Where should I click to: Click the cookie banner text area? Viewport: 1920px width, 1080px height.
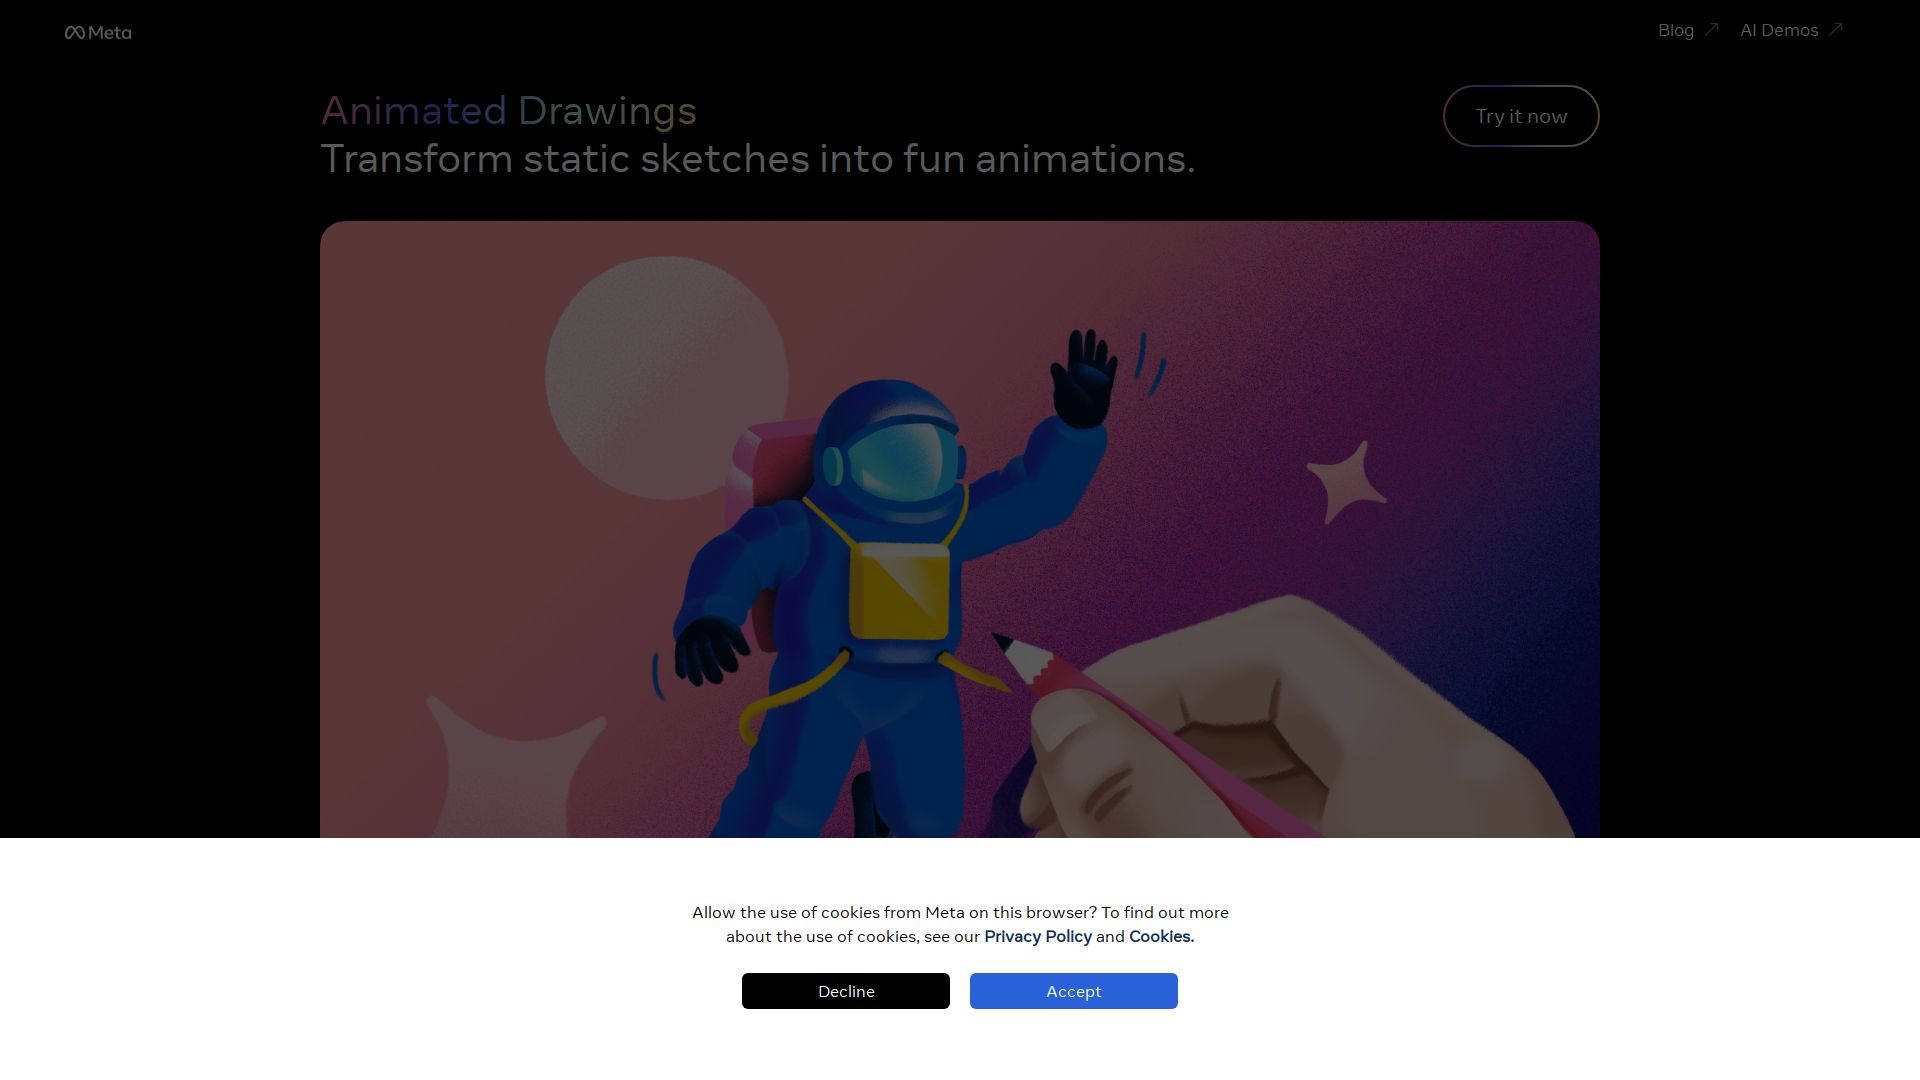[x=960, y=924]
